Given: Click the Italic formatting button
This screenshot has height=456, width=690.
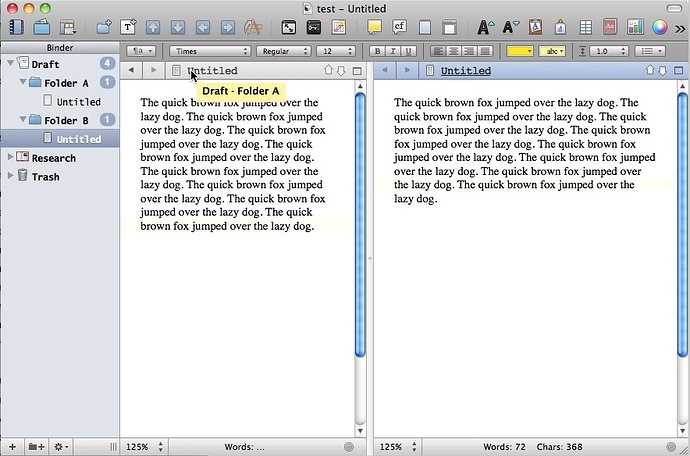Looking at the screenshot, I should (x=392, y=51).
